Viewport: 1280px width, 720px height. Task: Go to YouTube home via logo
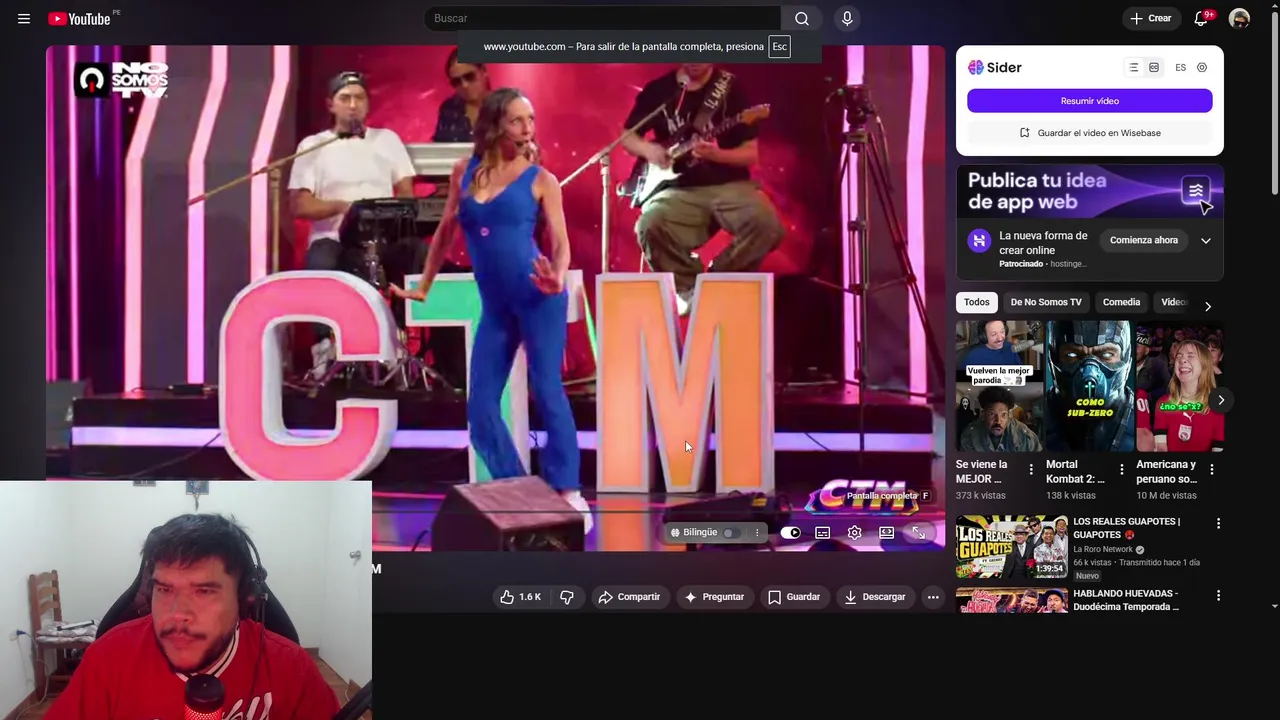pos(79,19)
